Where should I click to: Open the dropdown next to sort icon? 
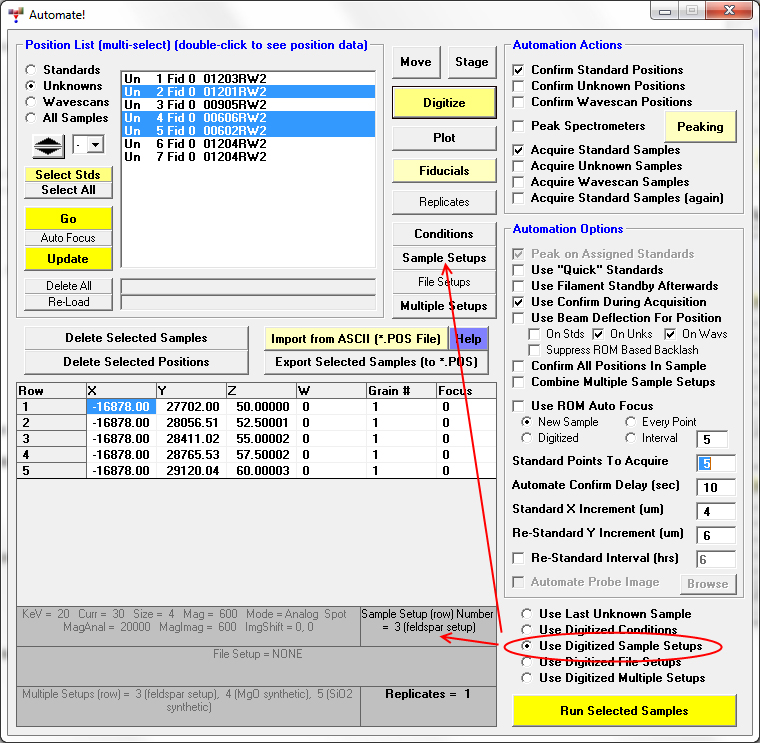95,146
